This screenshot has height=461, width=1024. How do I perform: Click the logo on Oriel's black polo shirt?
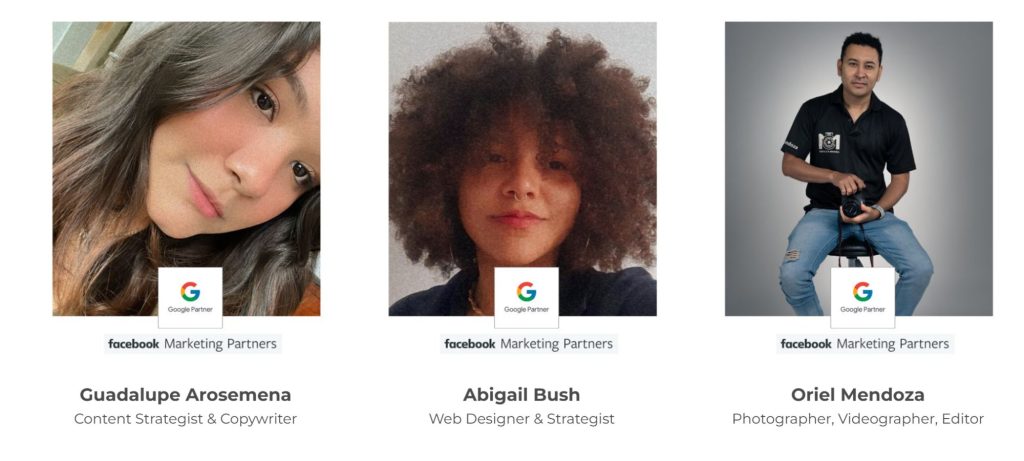829,142
